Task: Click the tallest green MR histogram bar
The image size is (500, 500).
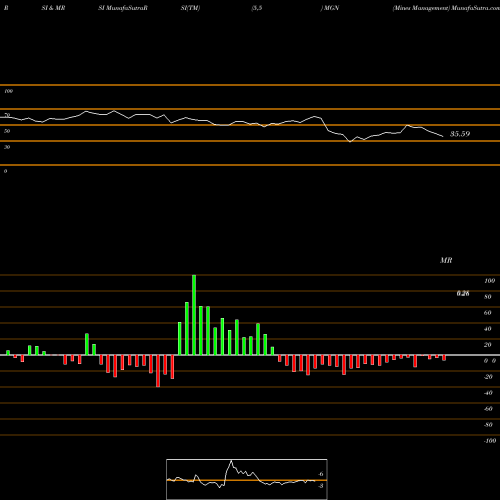Action: point(194,315)
